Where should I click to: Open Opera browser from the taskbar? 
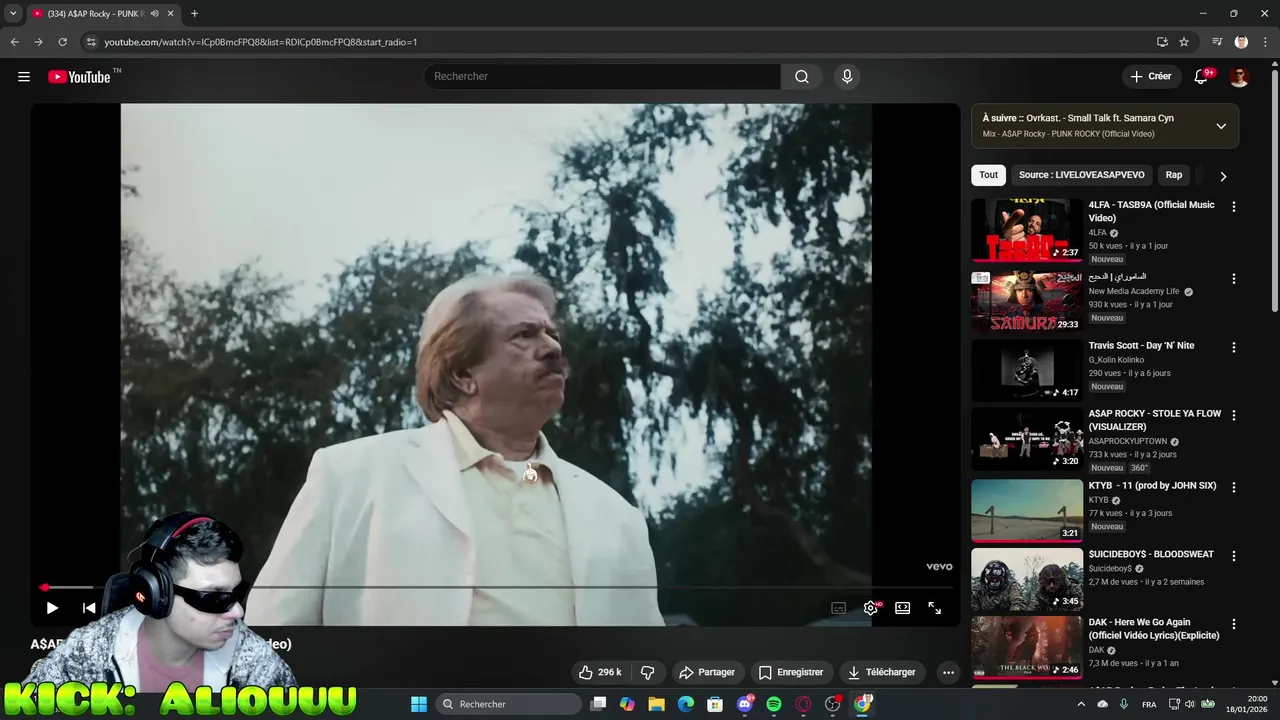(x=803, y=704)
